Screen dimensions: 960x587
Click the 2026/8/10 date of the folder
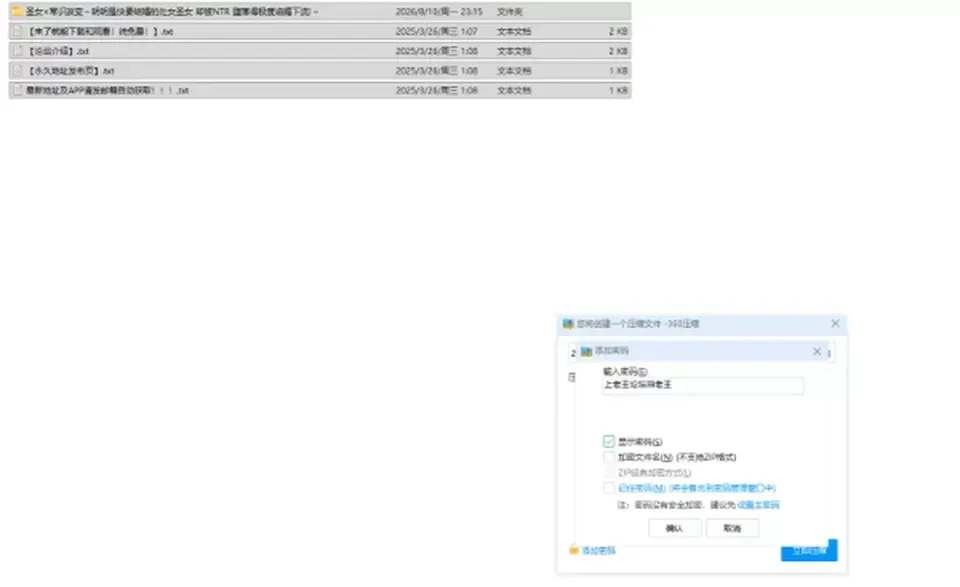(438, 12)
